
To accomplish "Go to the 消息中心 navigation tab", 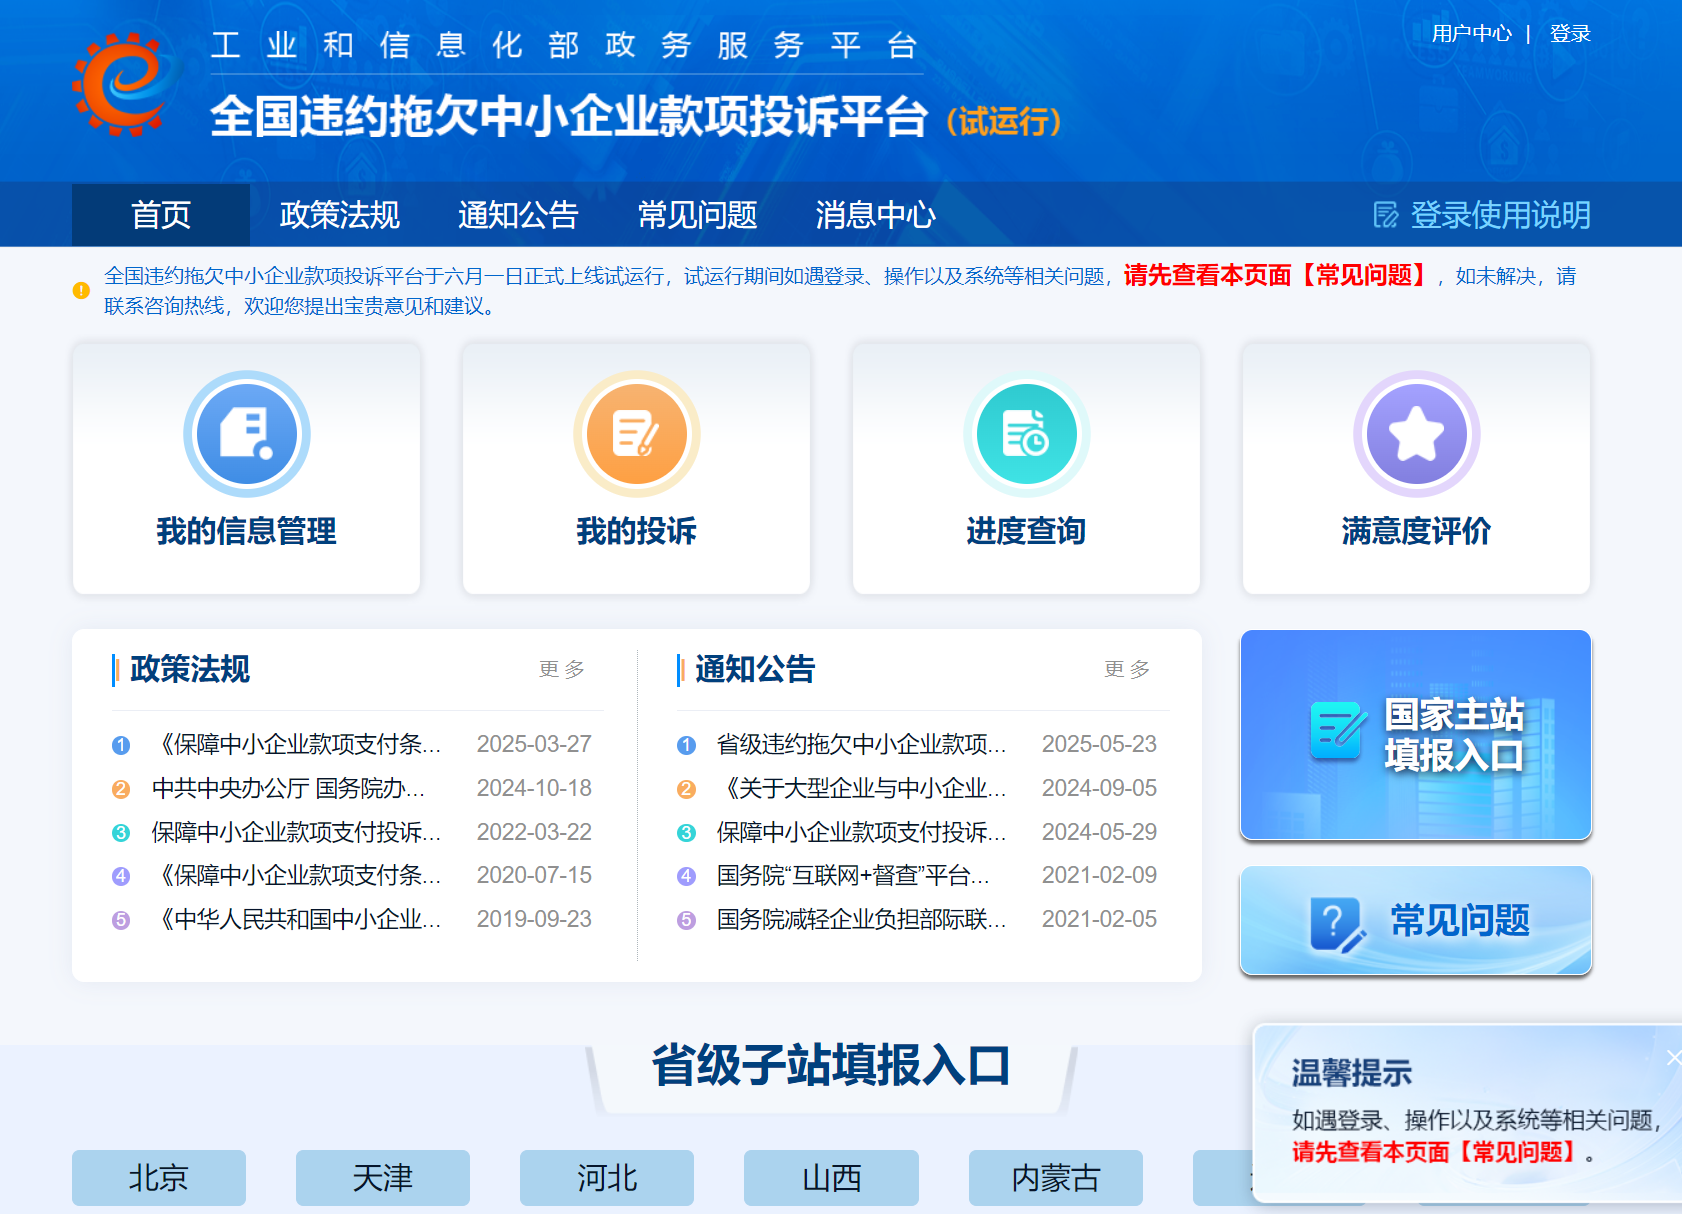I will tap(875, 215).
